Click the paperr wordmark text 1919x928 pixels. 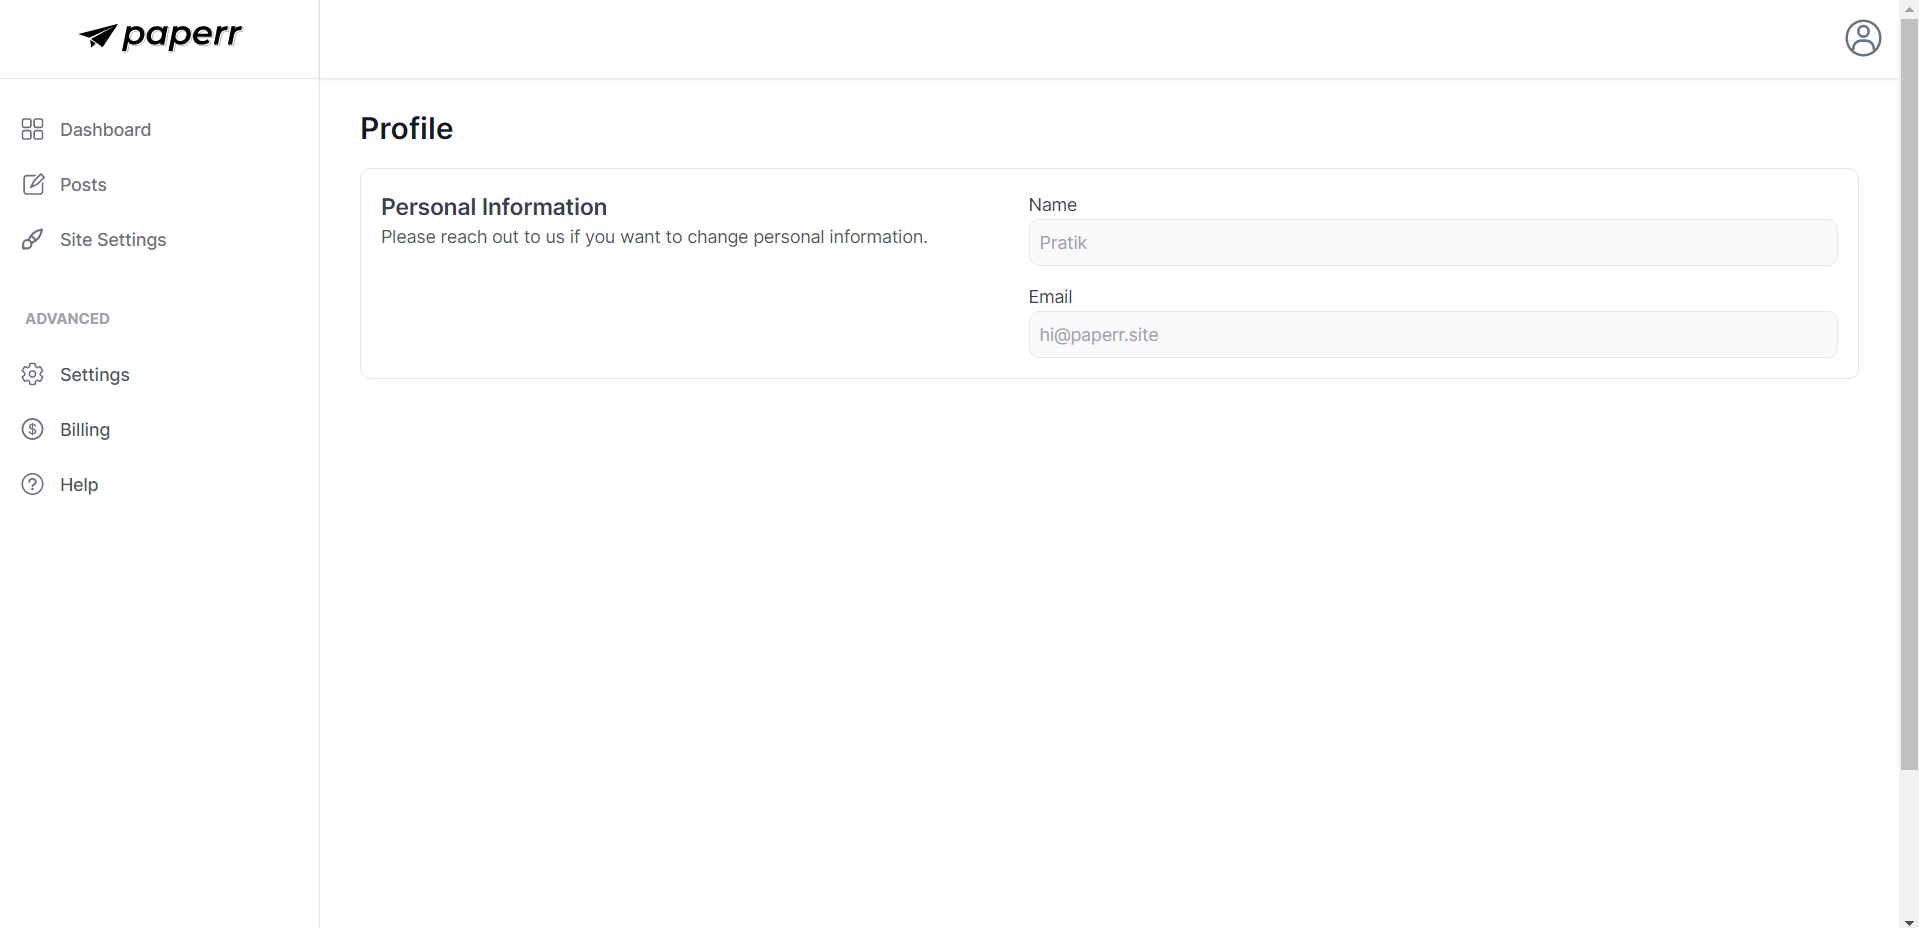[182, 36]
